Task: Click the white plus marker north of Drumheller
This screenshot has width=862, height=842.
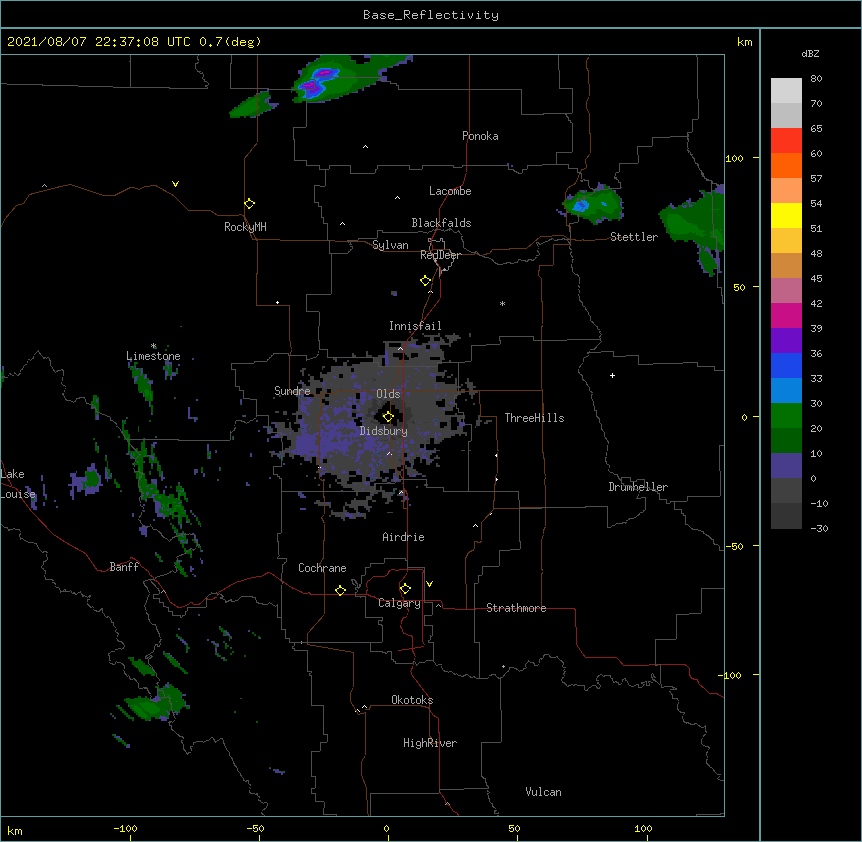Action: coord(612,375)
